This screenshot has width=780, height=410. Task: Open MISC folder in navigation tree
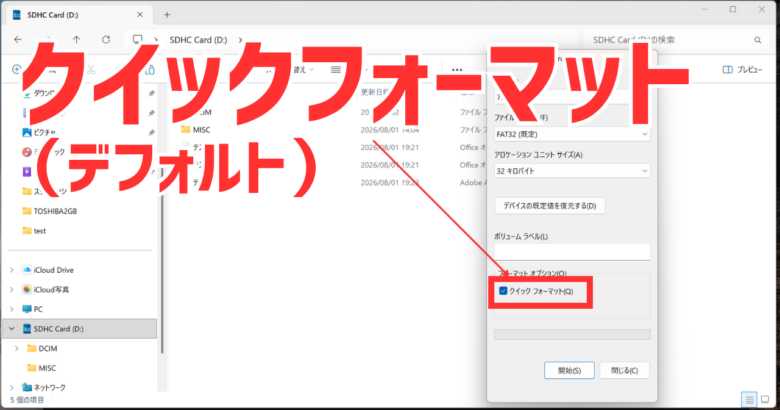[x=47, y=368]
